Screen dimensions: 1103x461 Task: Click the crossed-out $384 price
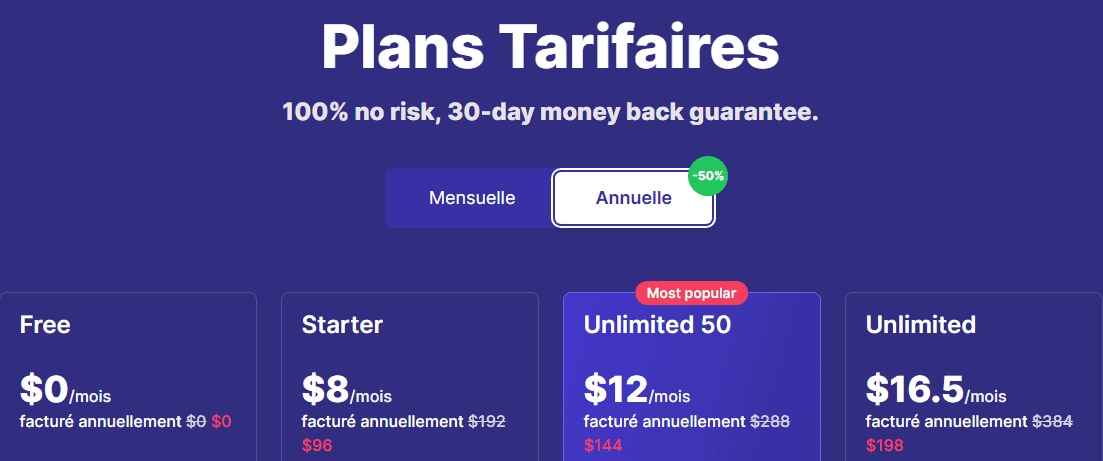1052,422
